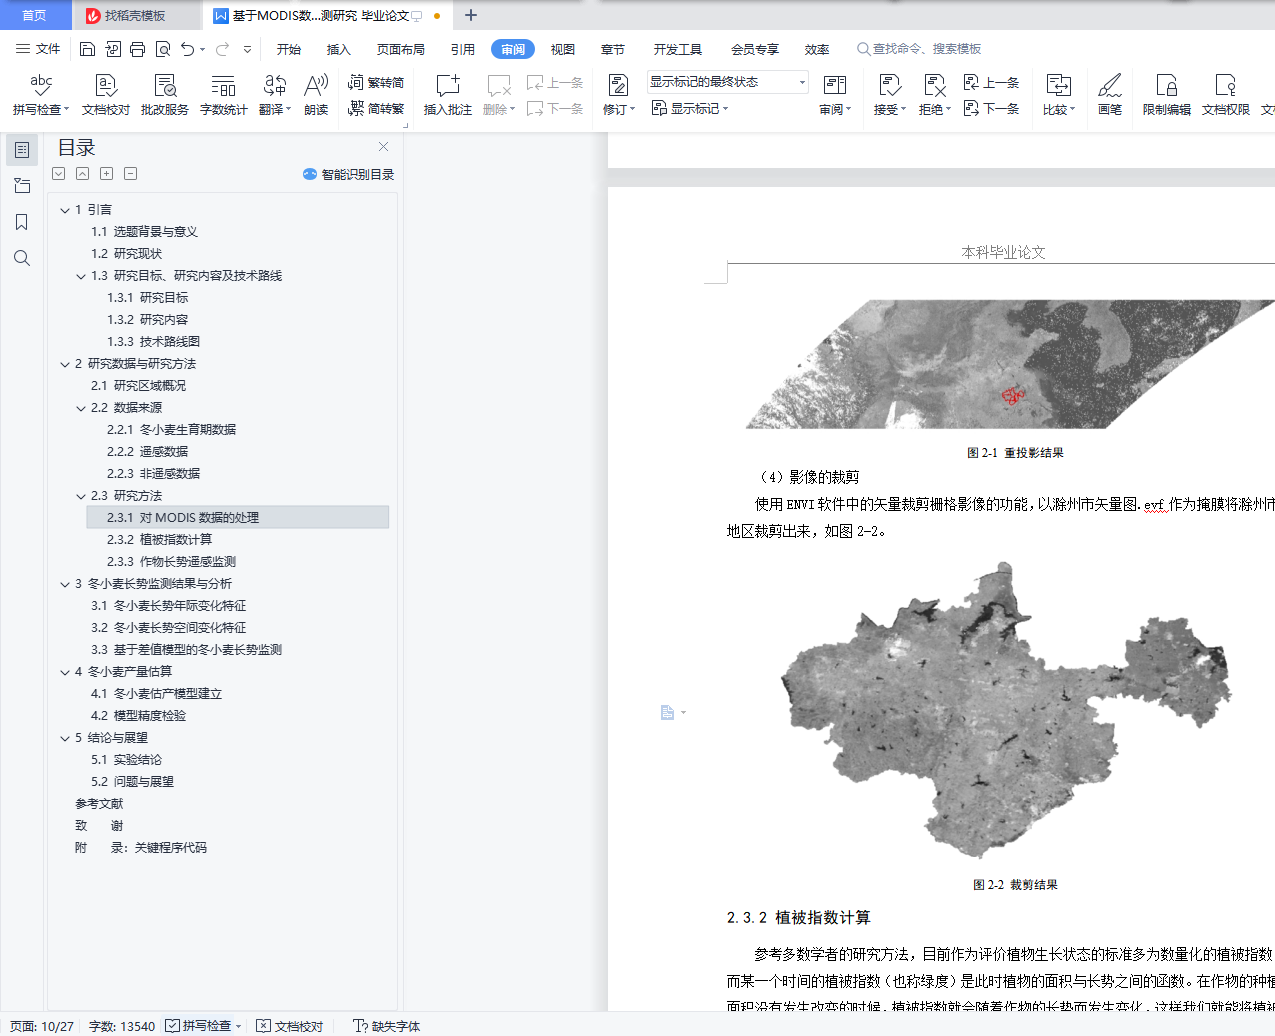
Task: Open 字数统计 word count tool
Action: (x=223, y=94)
